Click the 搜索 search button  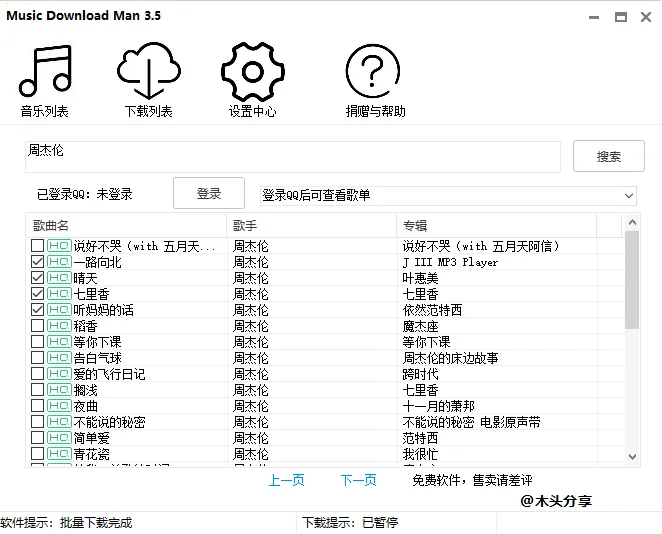[608, 156]
